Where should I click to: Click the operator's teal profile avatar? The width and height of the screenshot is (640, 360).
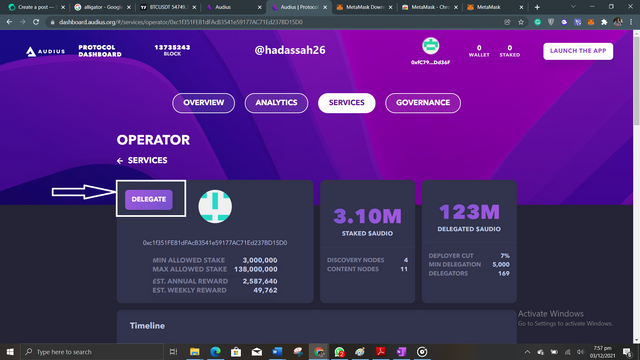tap(215, 206)
